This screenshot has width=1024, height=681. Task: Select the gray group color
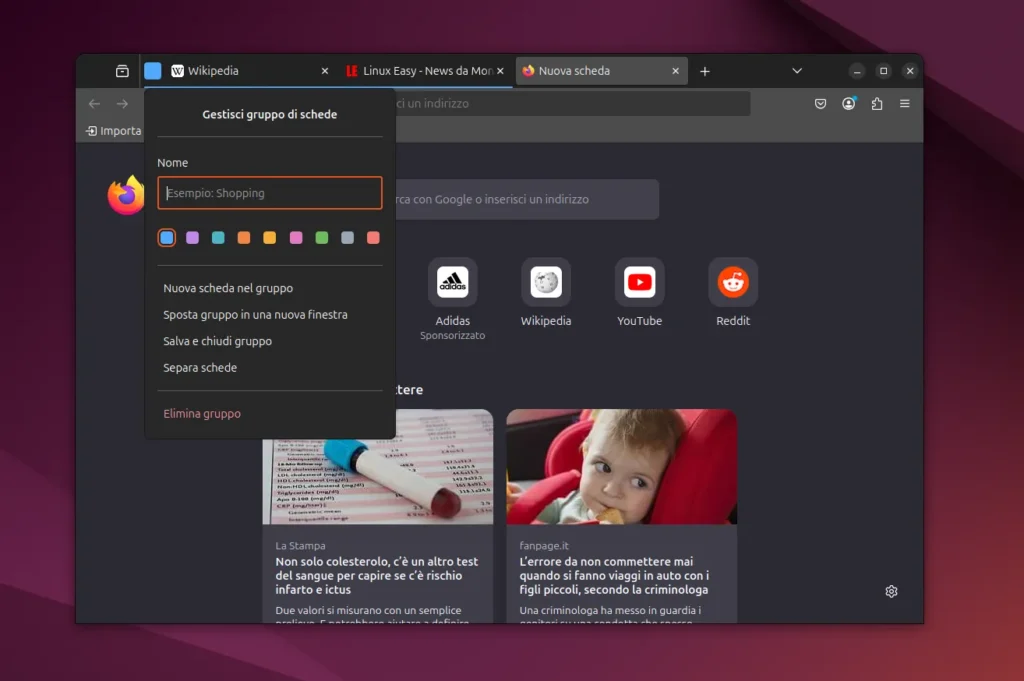pos(347,238)
